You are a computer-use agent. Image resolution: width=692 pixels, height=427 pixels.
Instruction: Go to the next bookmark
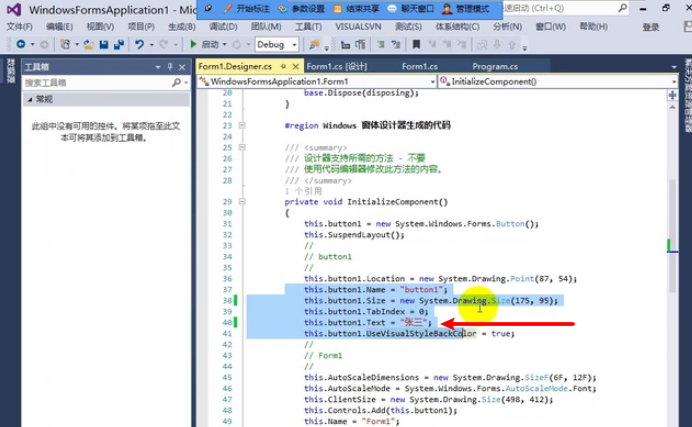click(x=447, y=44)
